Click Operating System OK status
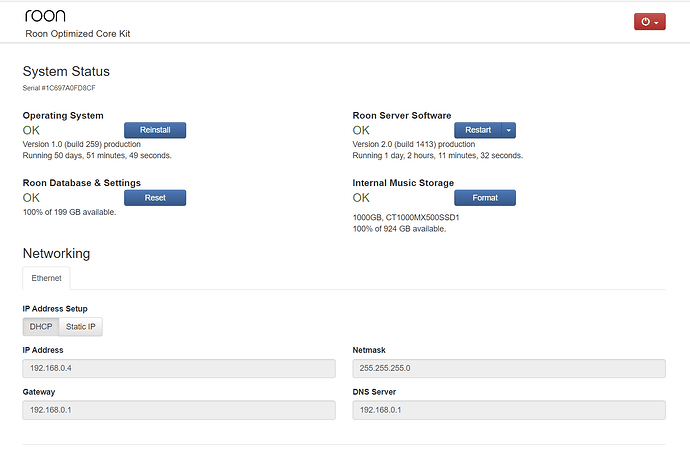 [x=31, y=130]
